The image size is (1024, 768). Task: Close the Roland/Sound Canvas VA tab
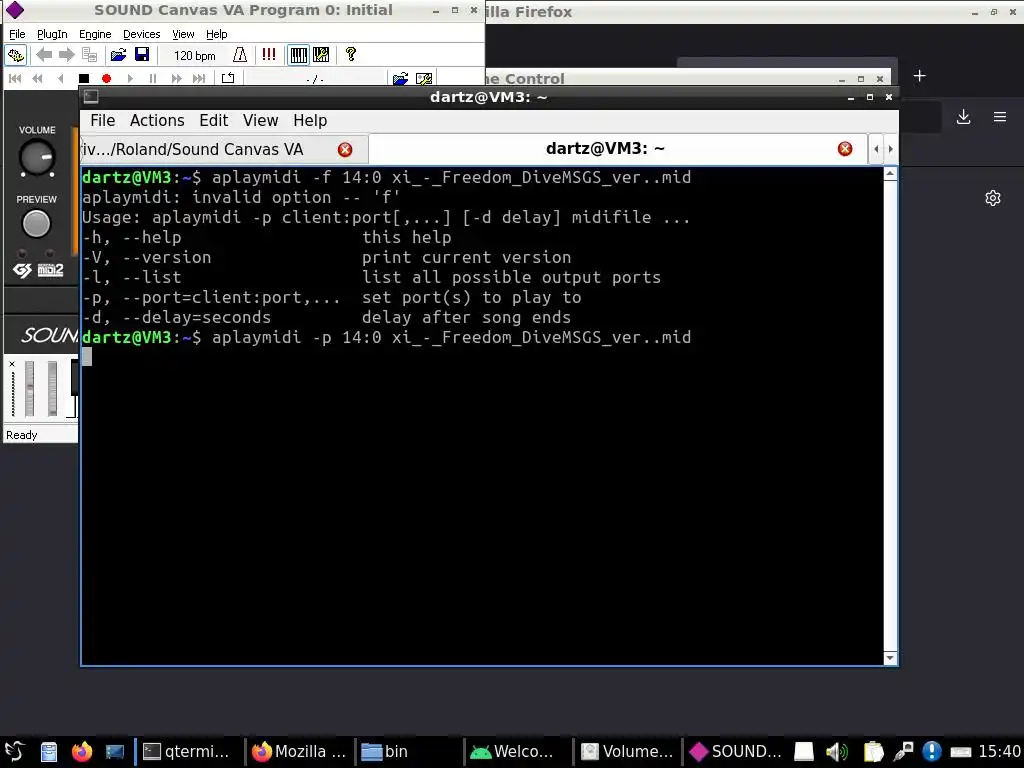345,150
